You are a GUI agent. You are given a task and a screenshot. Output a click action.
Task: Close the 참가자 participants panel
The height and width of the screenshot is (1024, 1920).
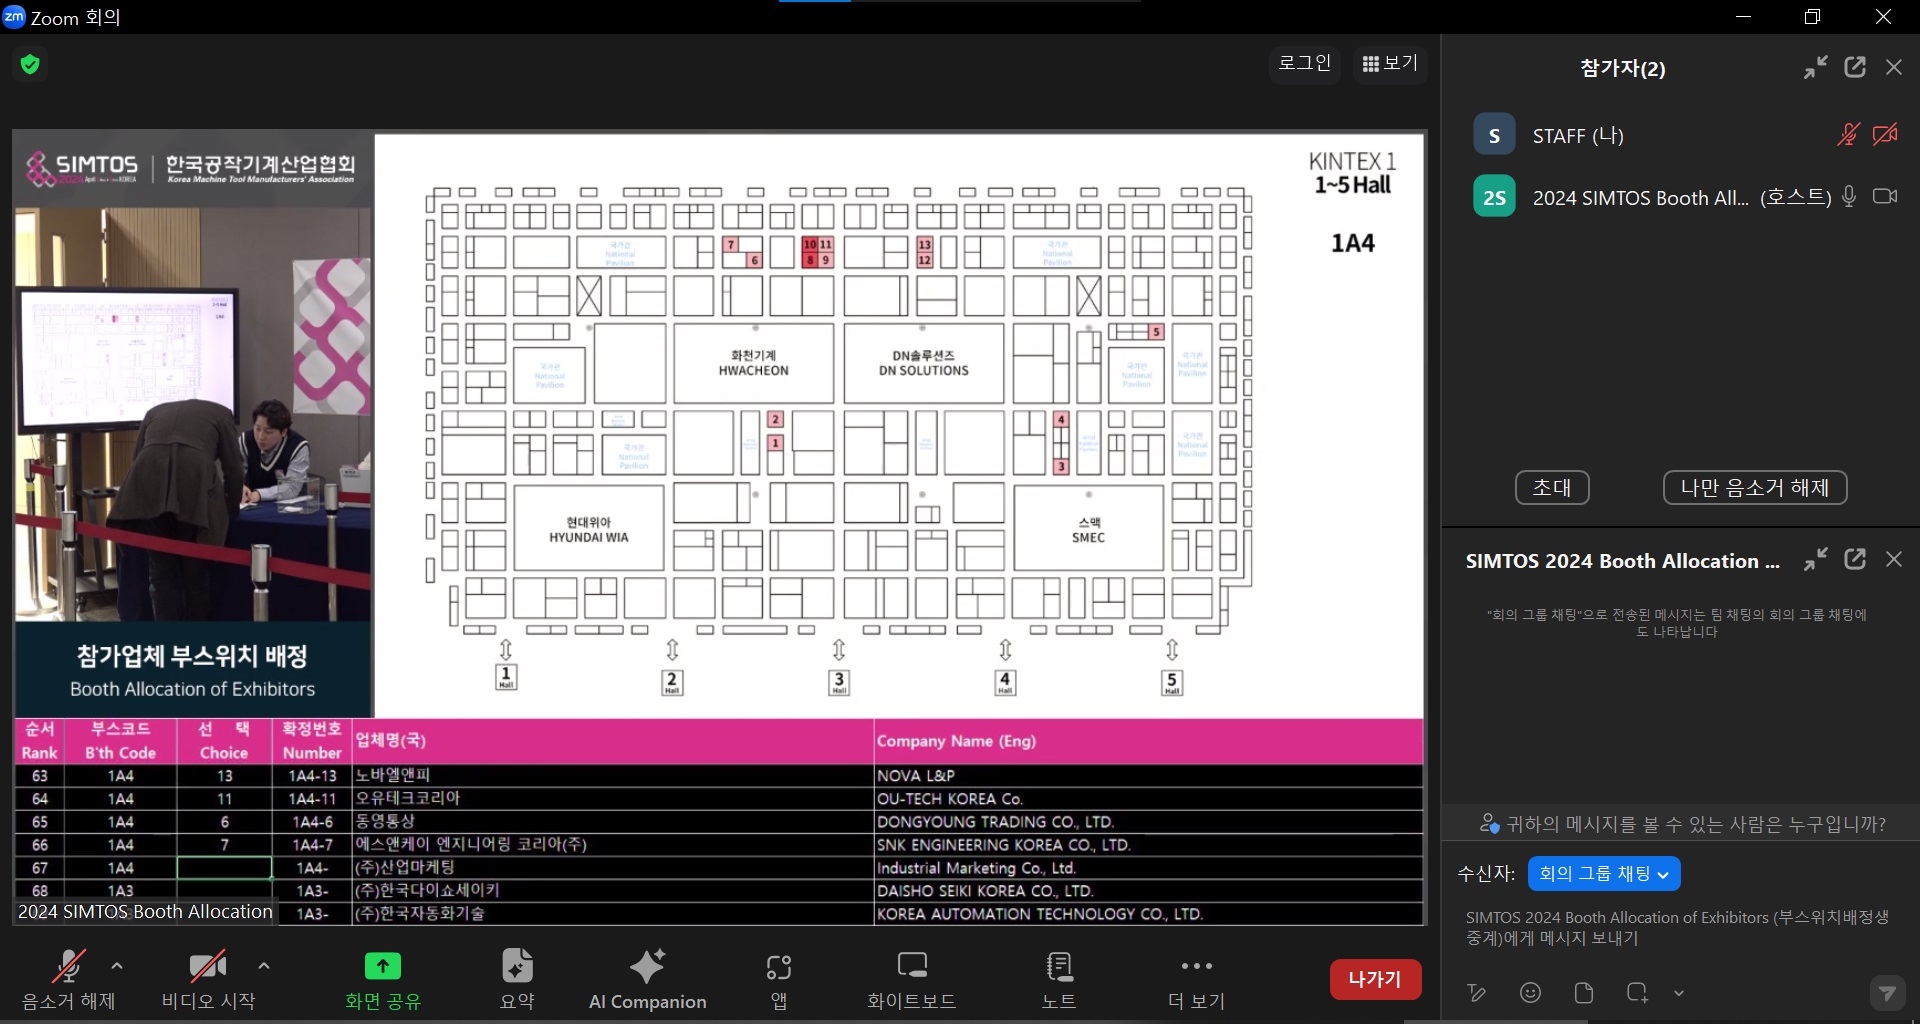click(1894, 67)
